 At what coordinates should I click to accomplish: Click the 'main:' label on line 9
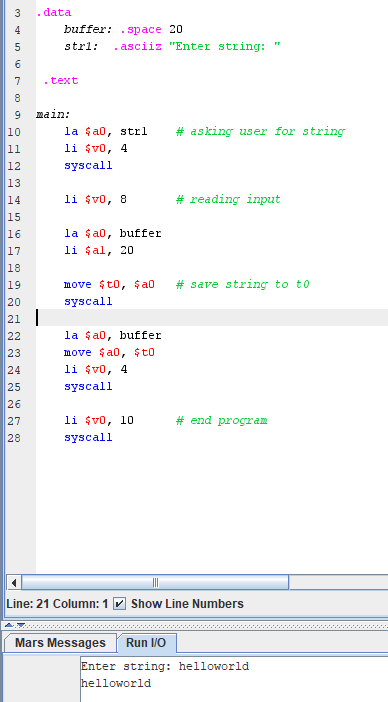coord(53,115)
